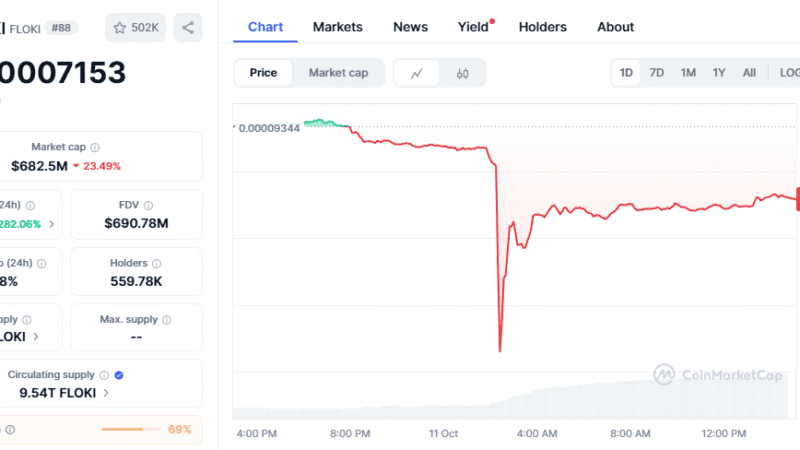Open the Markets tab

(x=338, y=27)
